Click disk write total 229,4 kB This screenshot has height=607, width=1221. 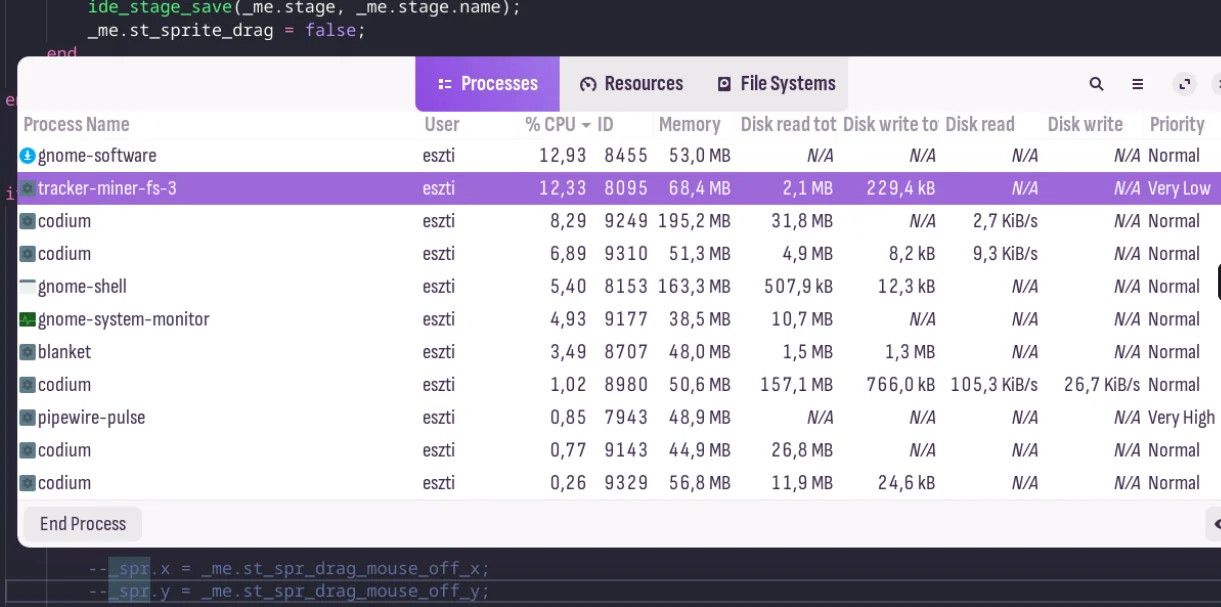[x=901, y=188]
